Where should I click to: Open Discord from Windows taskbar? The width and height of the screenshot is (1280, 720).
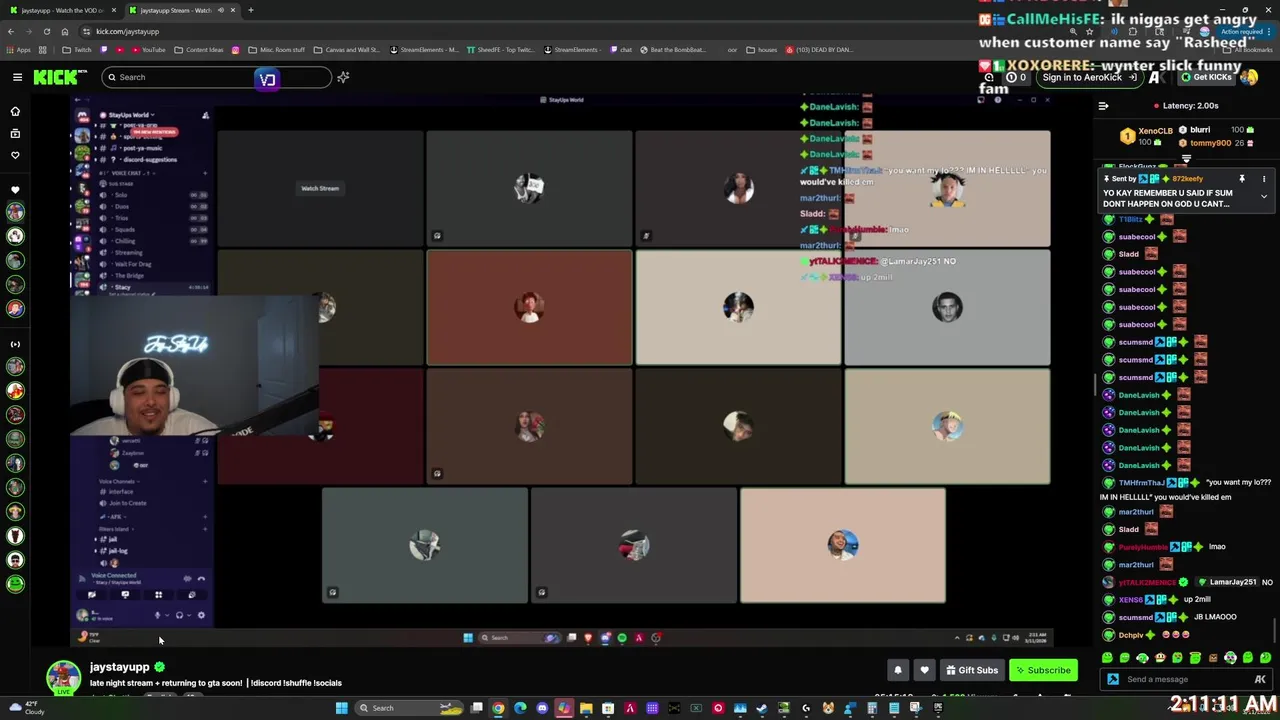click(542, 708)
